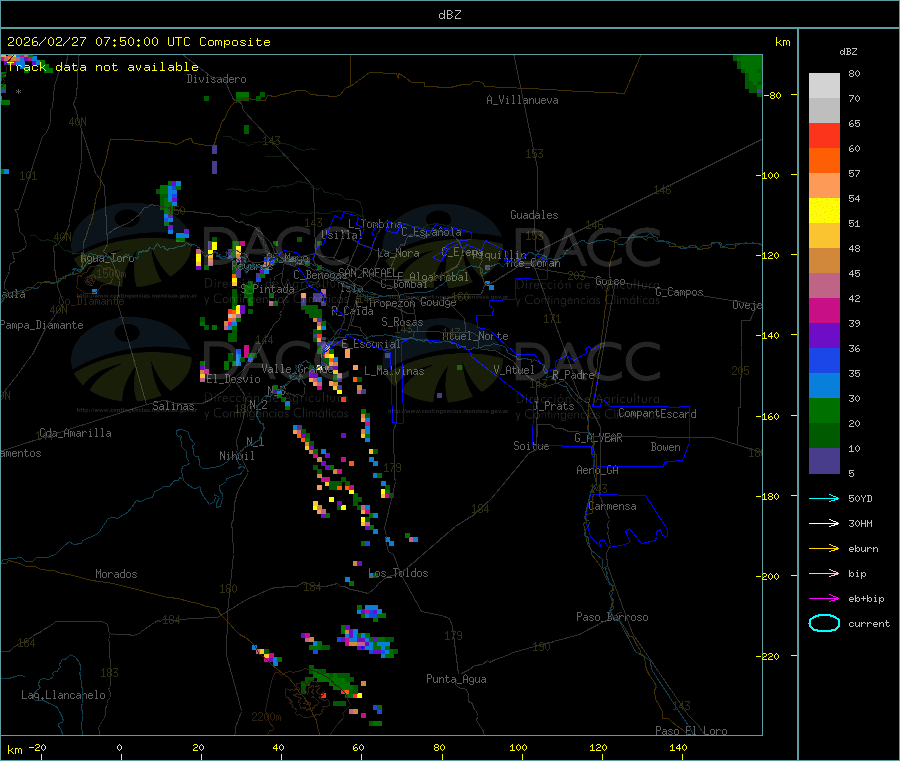Click the 'G_Campos' map label
The height and width of the screenshot is (761, 900).
679,292
